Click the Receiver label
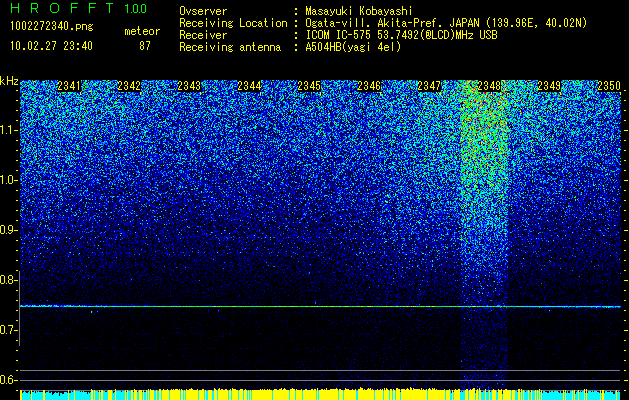This screenshot has width=629, height=400. pyautogui.click(x=203, y=35)
